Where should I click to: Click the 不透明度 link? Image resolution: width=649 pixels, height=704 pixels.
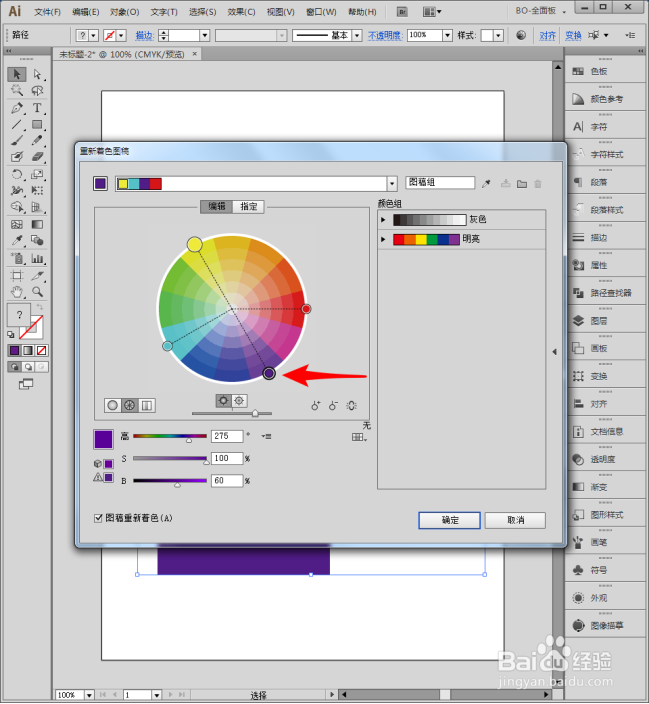click(x=385, y=35)
